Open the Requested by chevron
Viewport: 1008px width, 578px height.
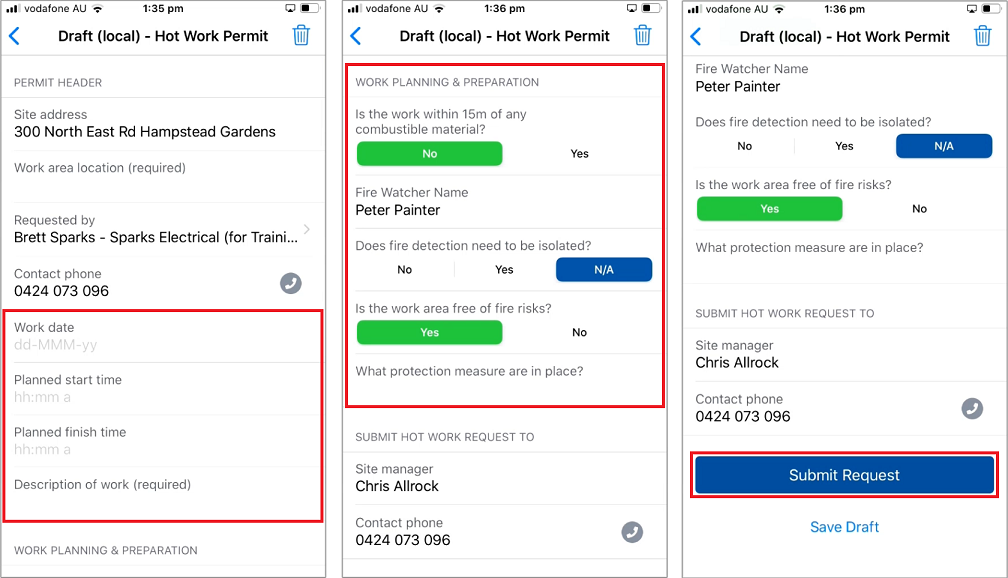point(306,229)
